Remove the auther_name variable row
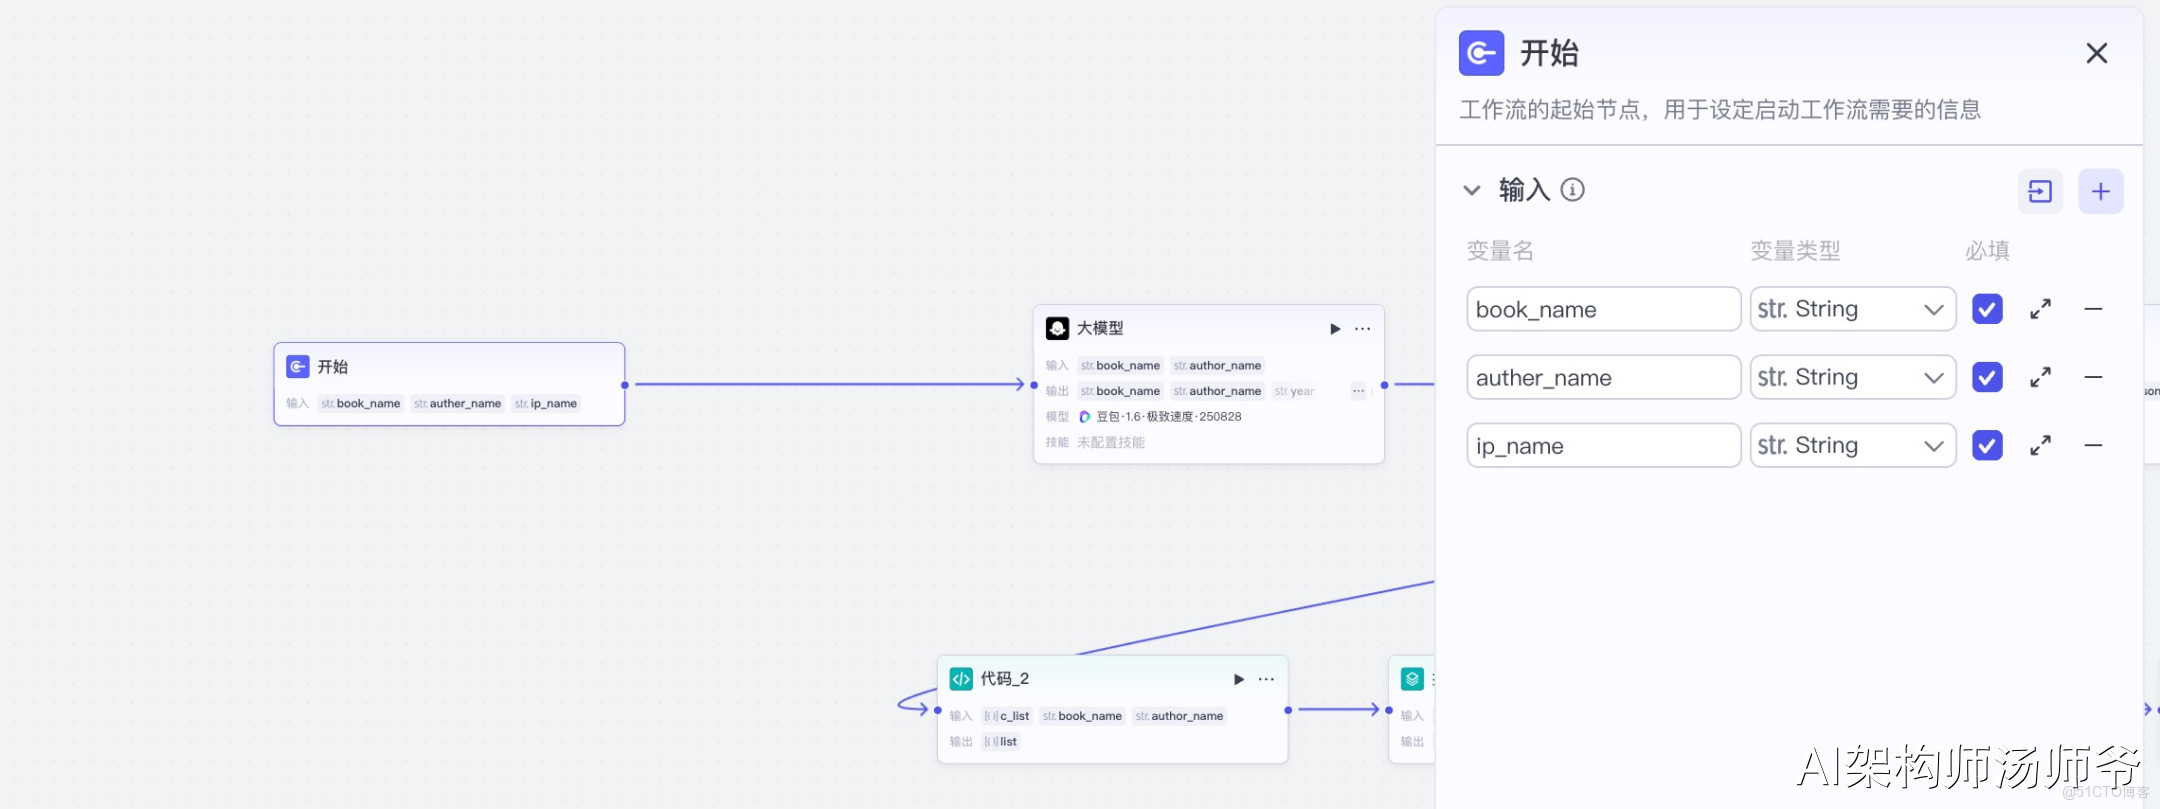This screenshot has height=809, width=2160. click(2093, 377)
